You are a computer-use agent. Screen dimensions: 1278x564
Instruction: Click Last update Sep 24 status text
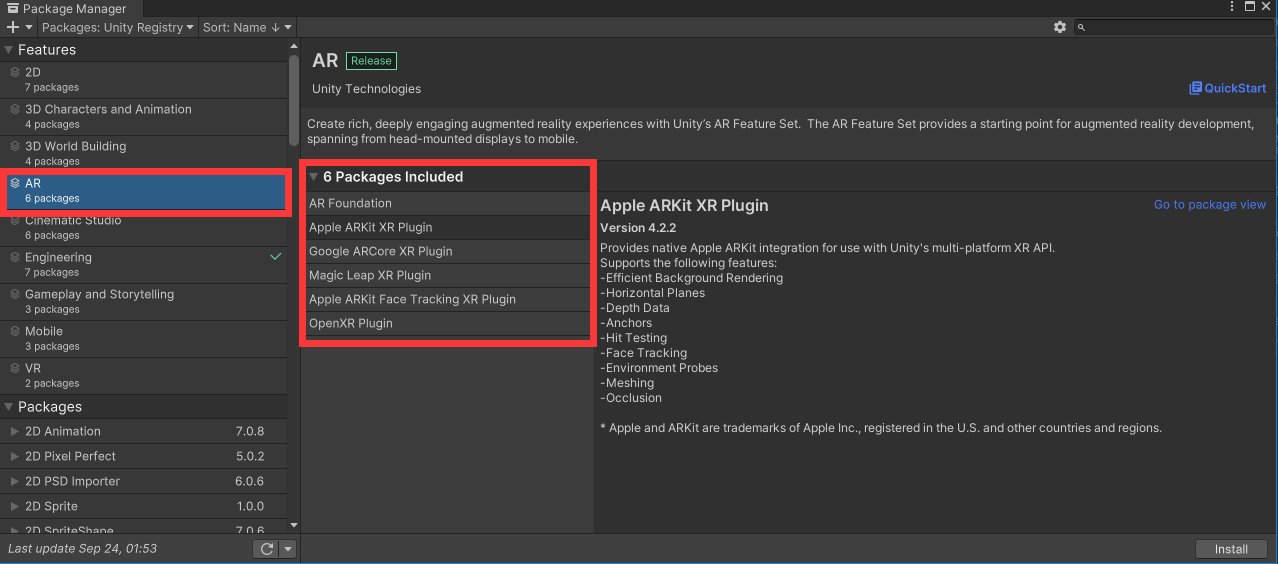tap(82, 549)
